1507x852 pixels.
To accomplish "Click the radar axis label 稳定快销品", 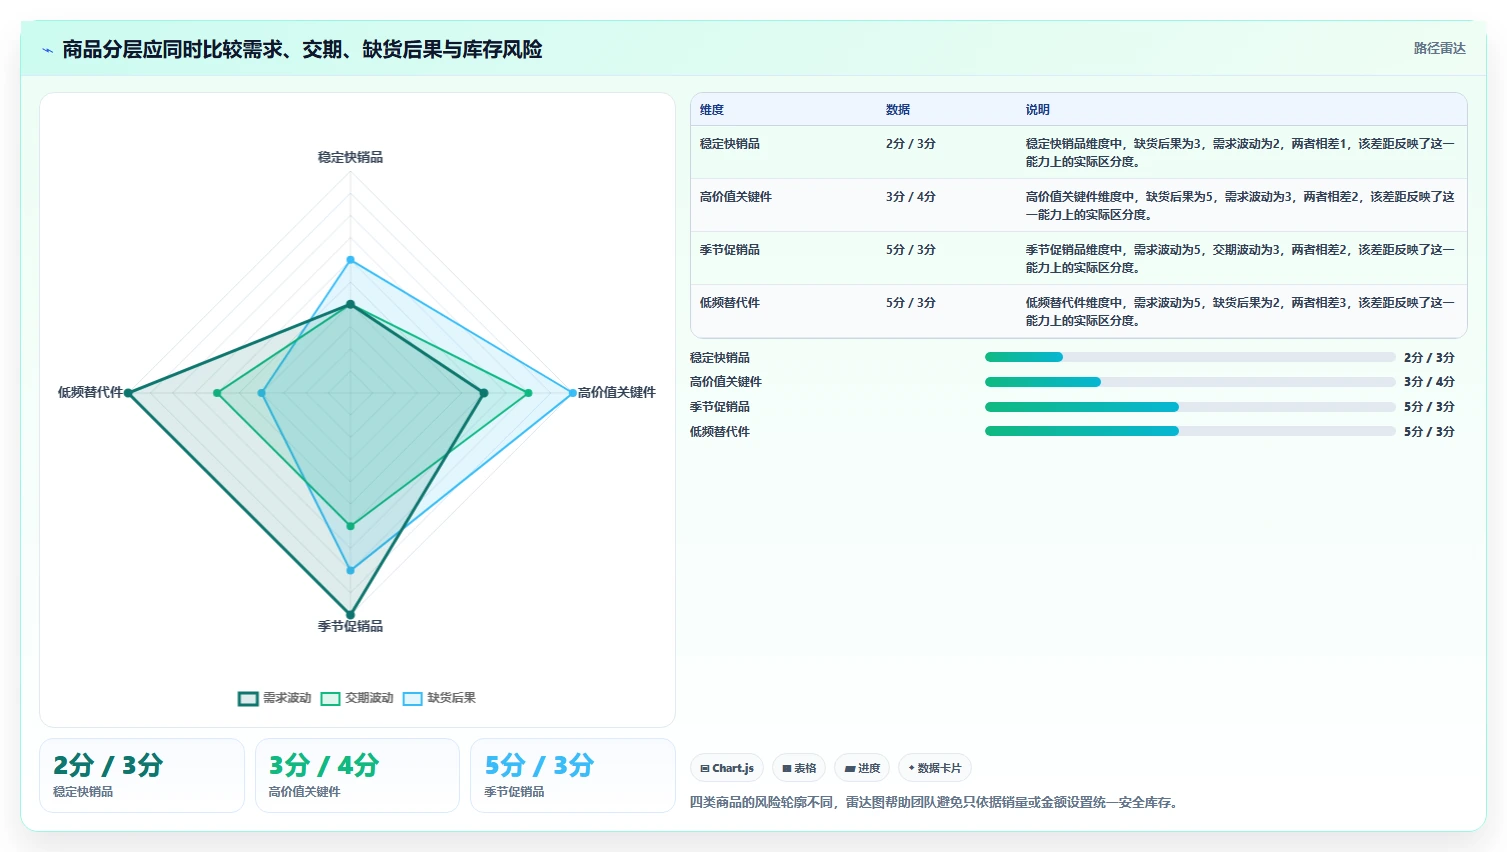I will coord(350,157).
